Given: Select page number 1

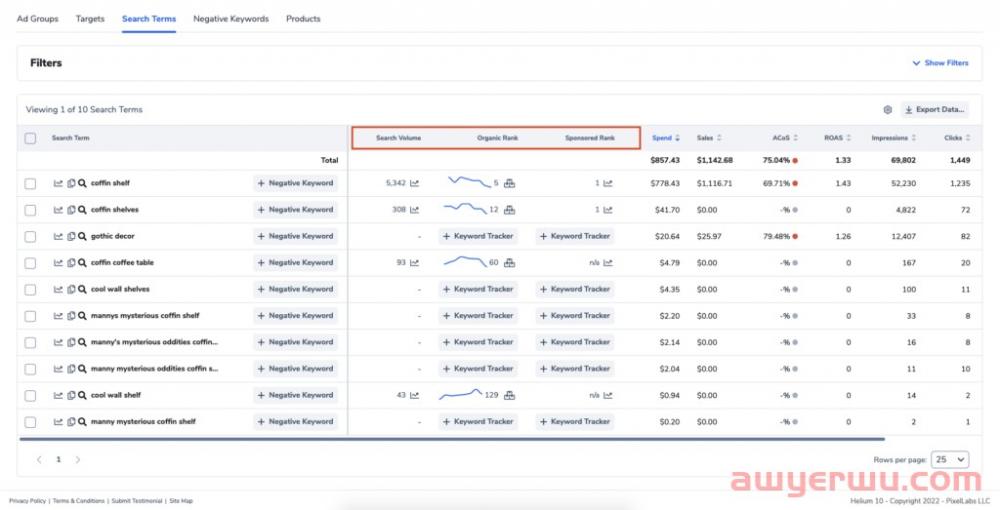Looking at the screenshot, I should [x=58, y=460].
